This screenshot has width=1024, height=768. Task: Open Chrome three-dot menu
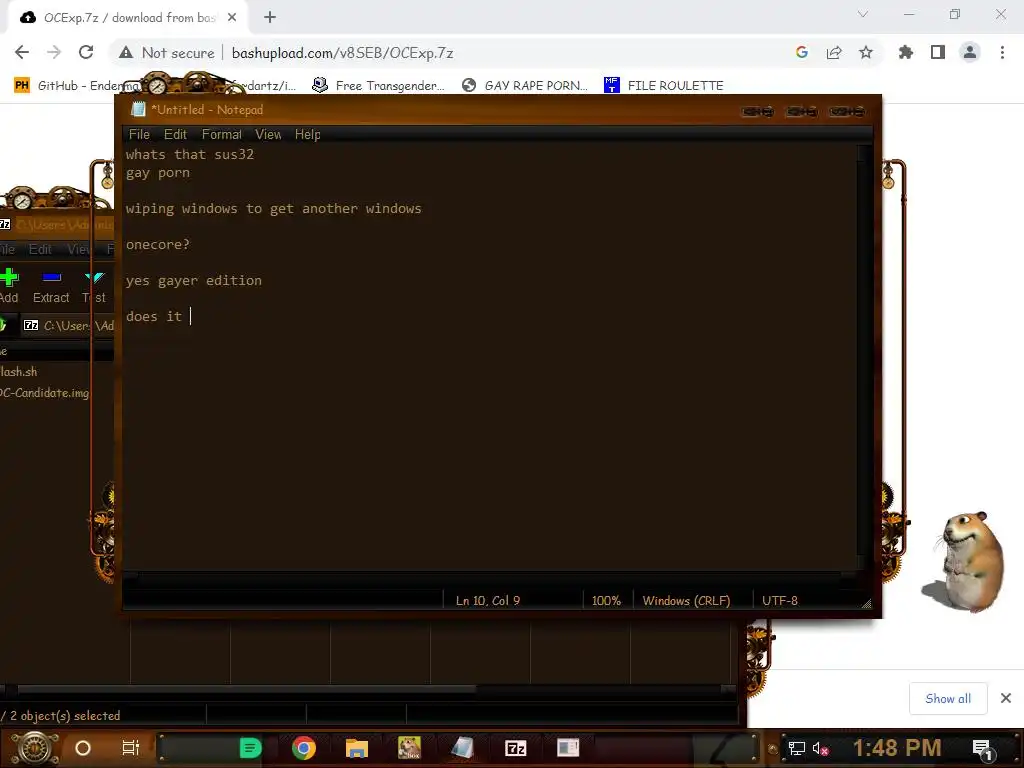tap(1002, 52)
